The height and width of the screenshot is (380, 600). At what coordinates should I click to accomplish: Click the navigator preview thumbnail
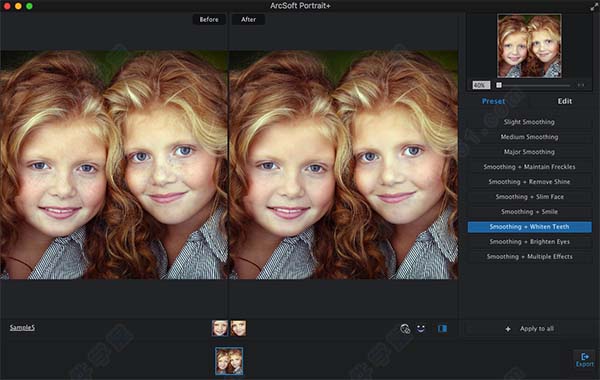pyautogui.click(x=529, y=46)
